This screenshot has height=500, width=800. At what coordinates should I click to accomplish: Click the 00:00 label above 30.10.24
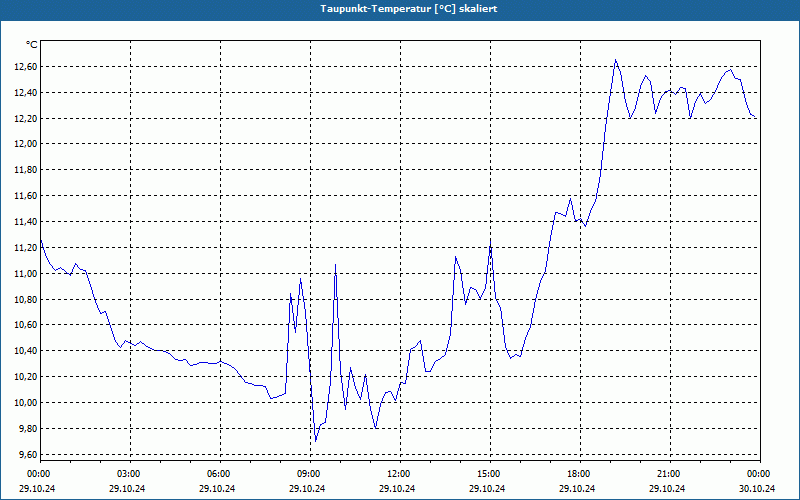click(760, 474)
